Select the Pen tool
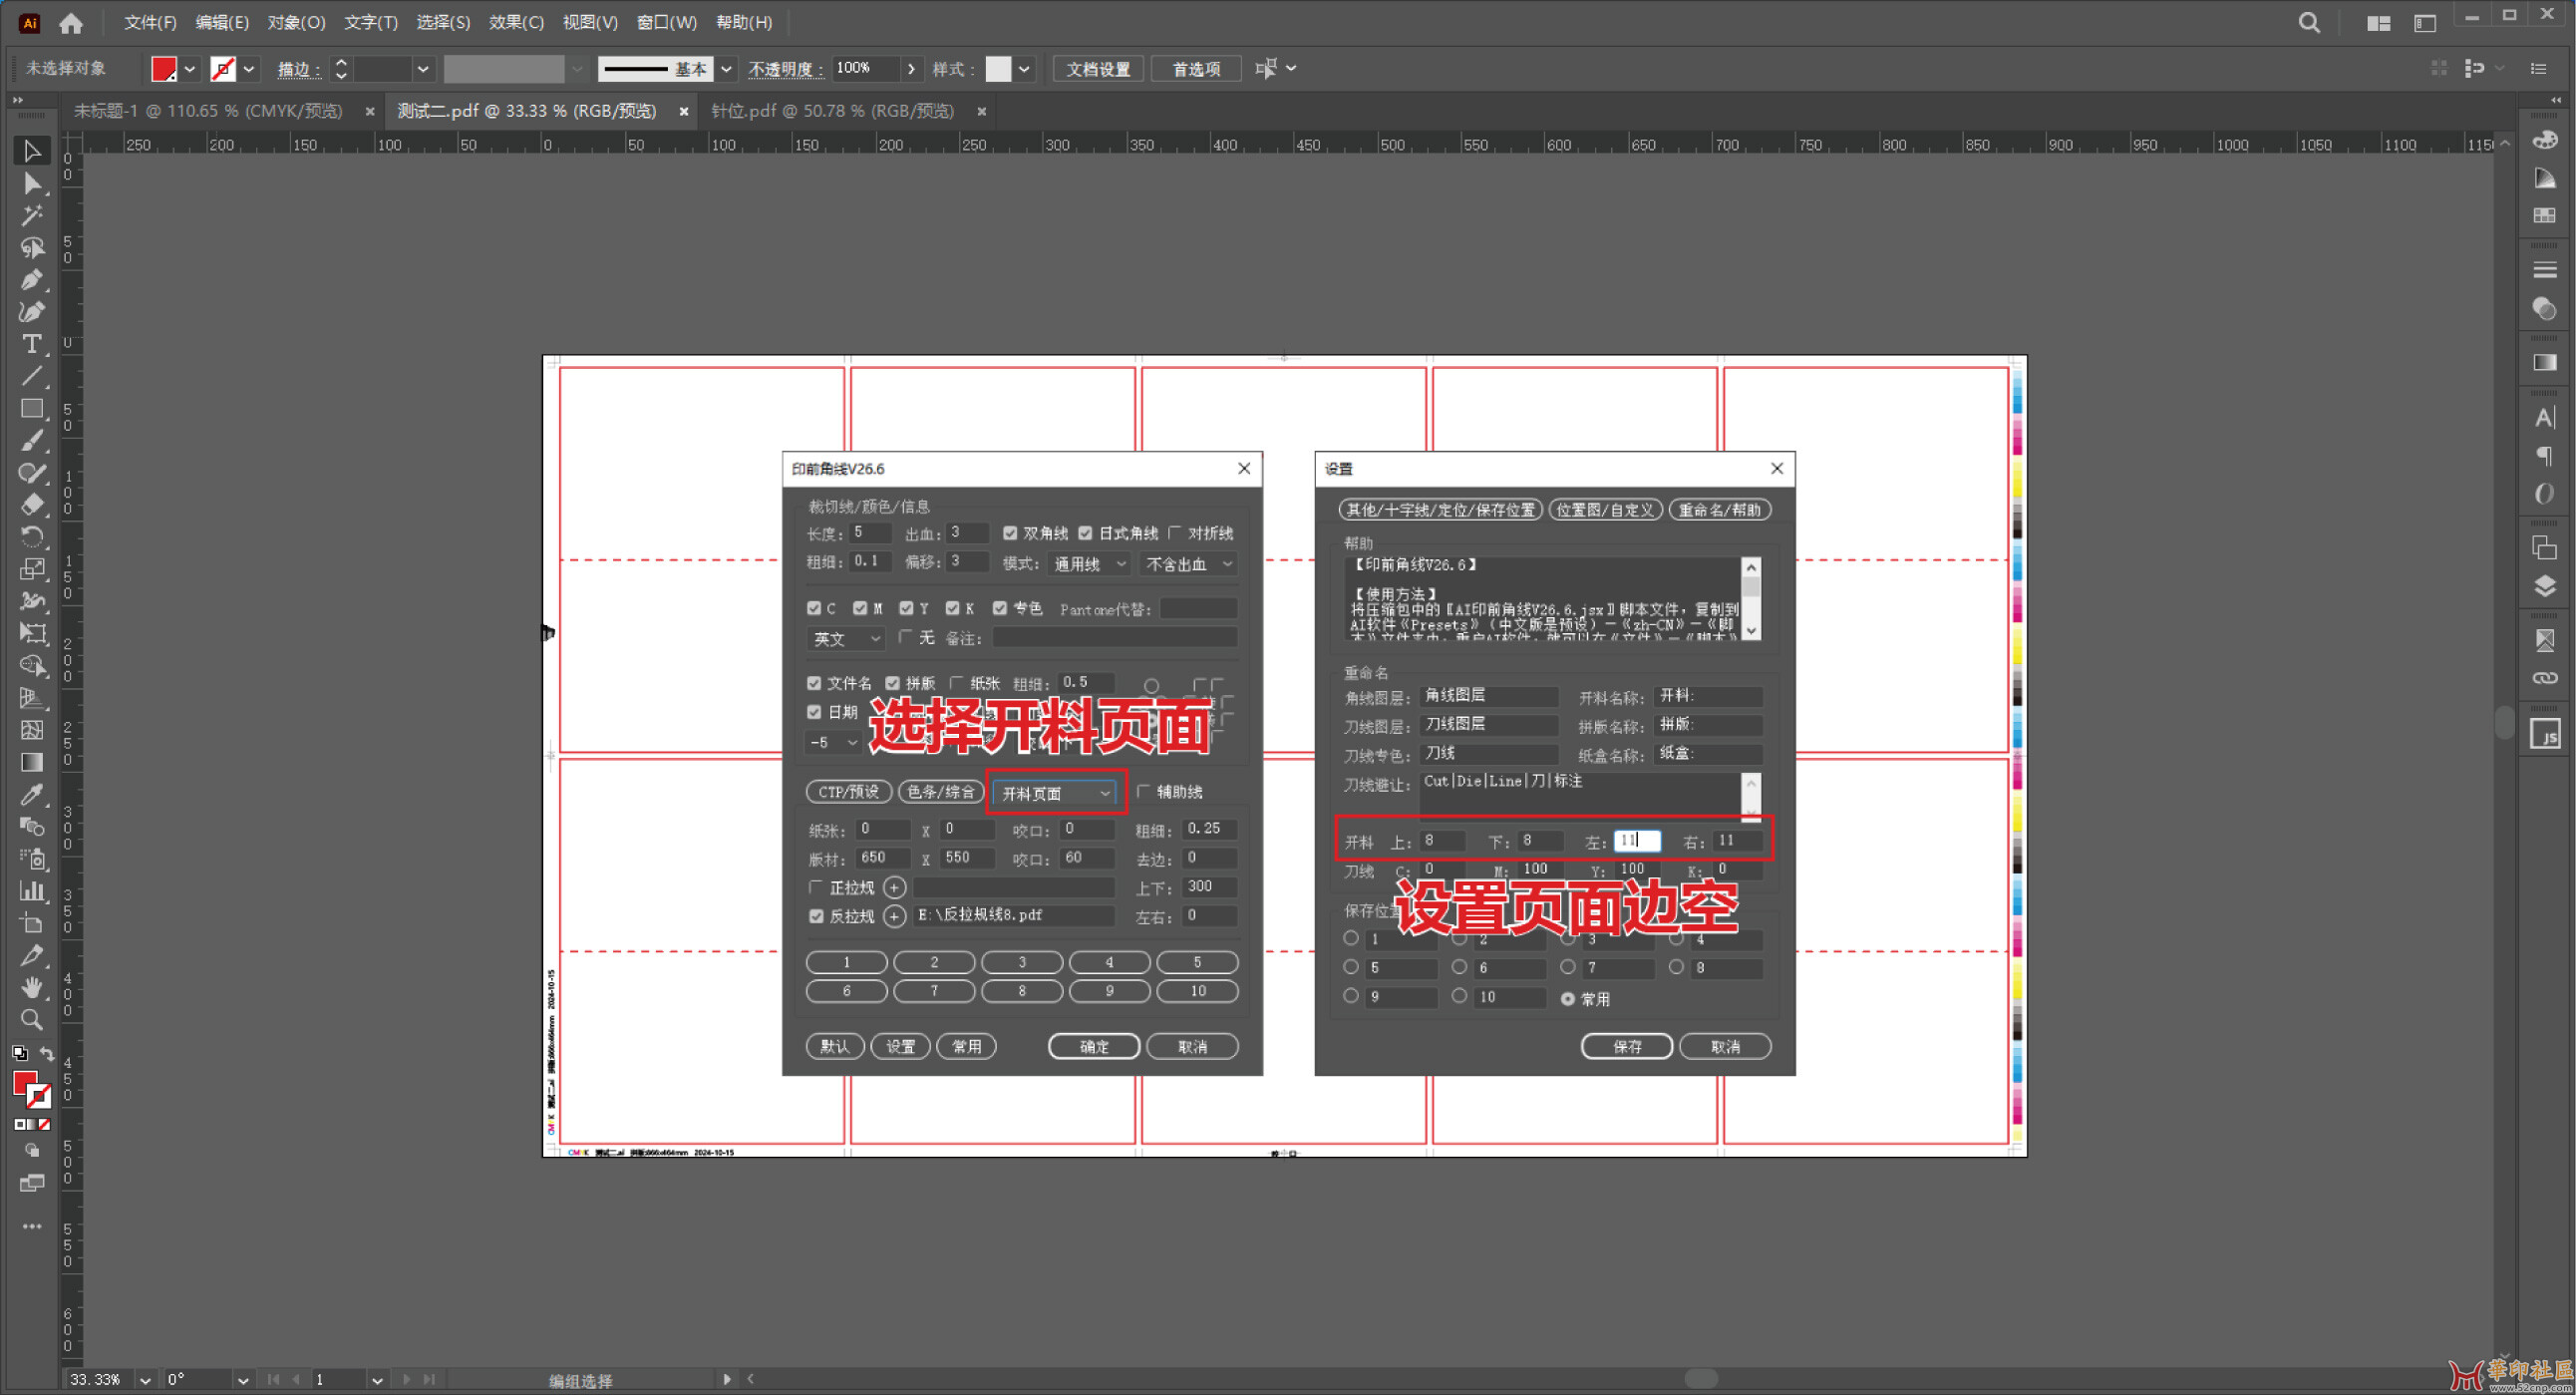The image size is (2576, 1395). [31, 280]
